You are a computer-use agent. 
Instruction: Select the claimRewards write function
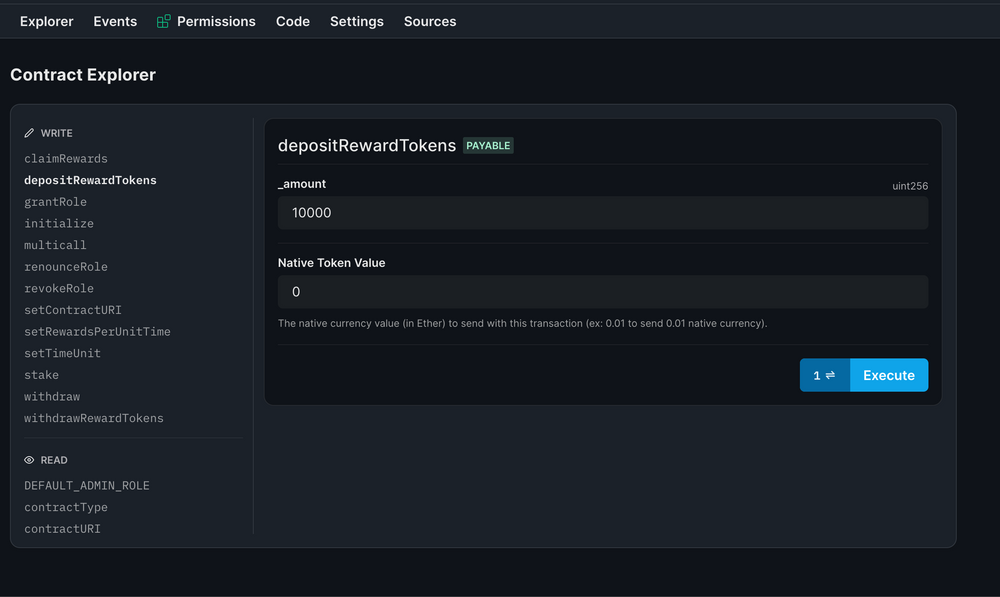coord(66,158)
